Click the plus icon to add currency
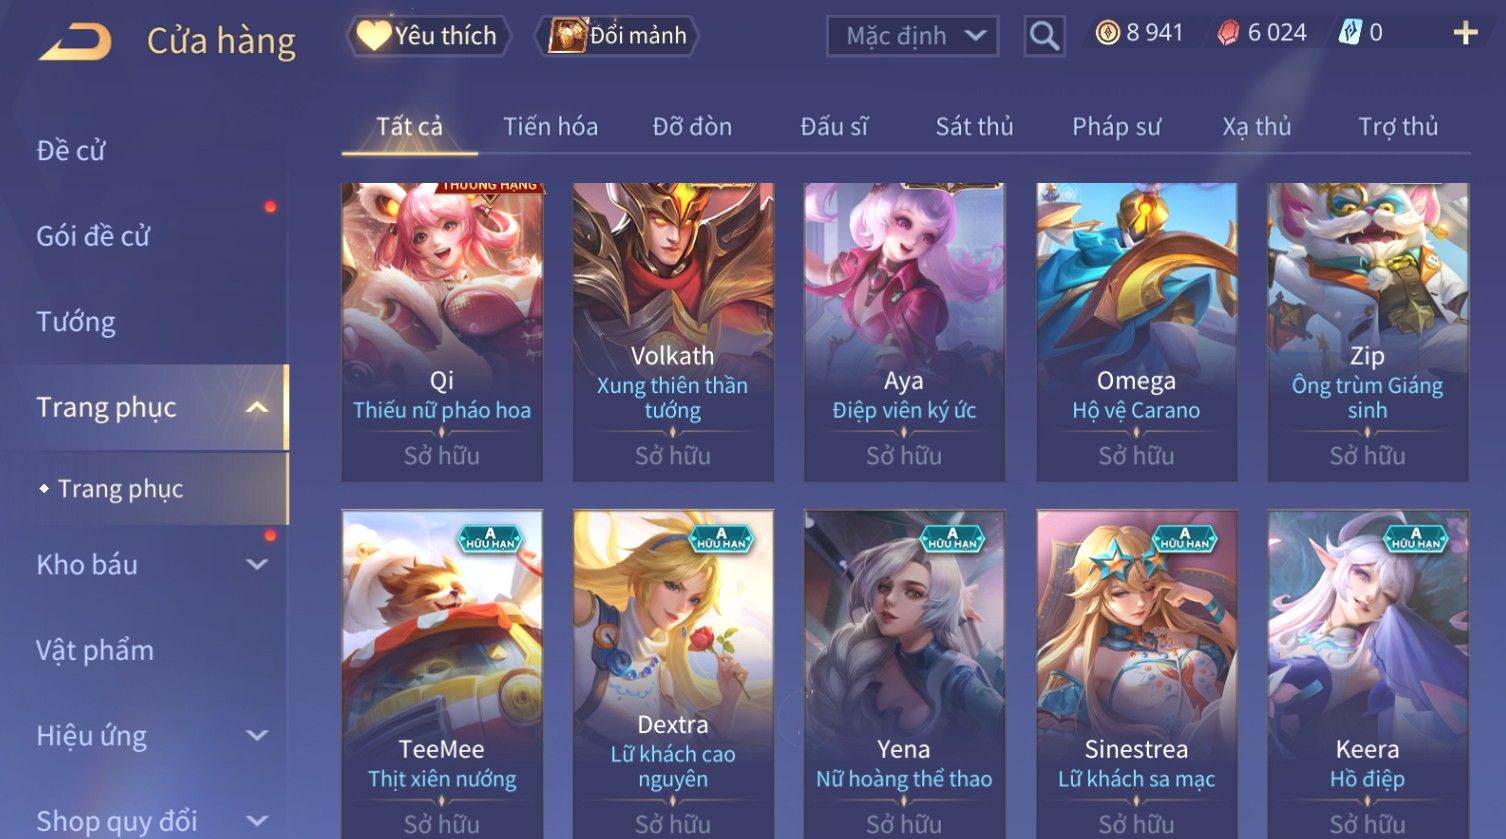Image resolution: width=1506 pixels, height=839 pixels. click(x=1465, y=34)
